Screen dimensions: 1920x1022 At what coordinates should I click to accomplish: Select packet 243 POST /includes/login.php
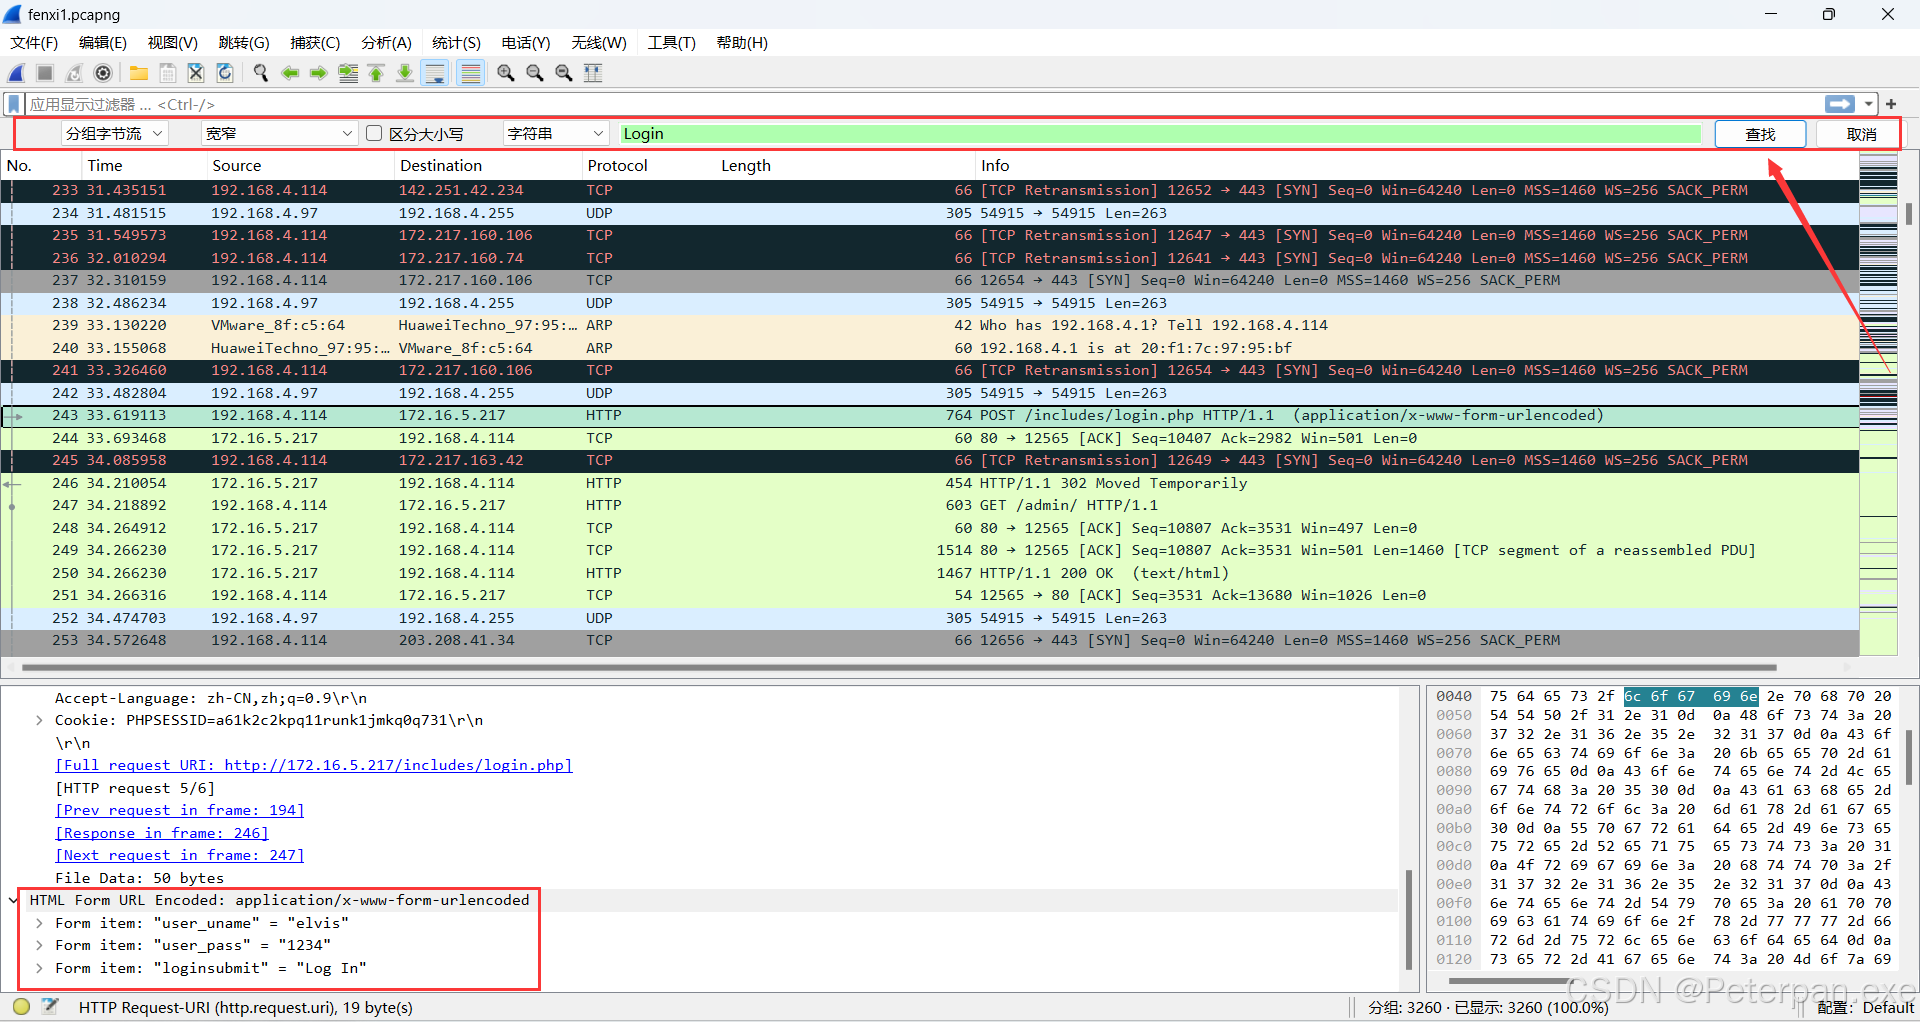tap(930, 415)
